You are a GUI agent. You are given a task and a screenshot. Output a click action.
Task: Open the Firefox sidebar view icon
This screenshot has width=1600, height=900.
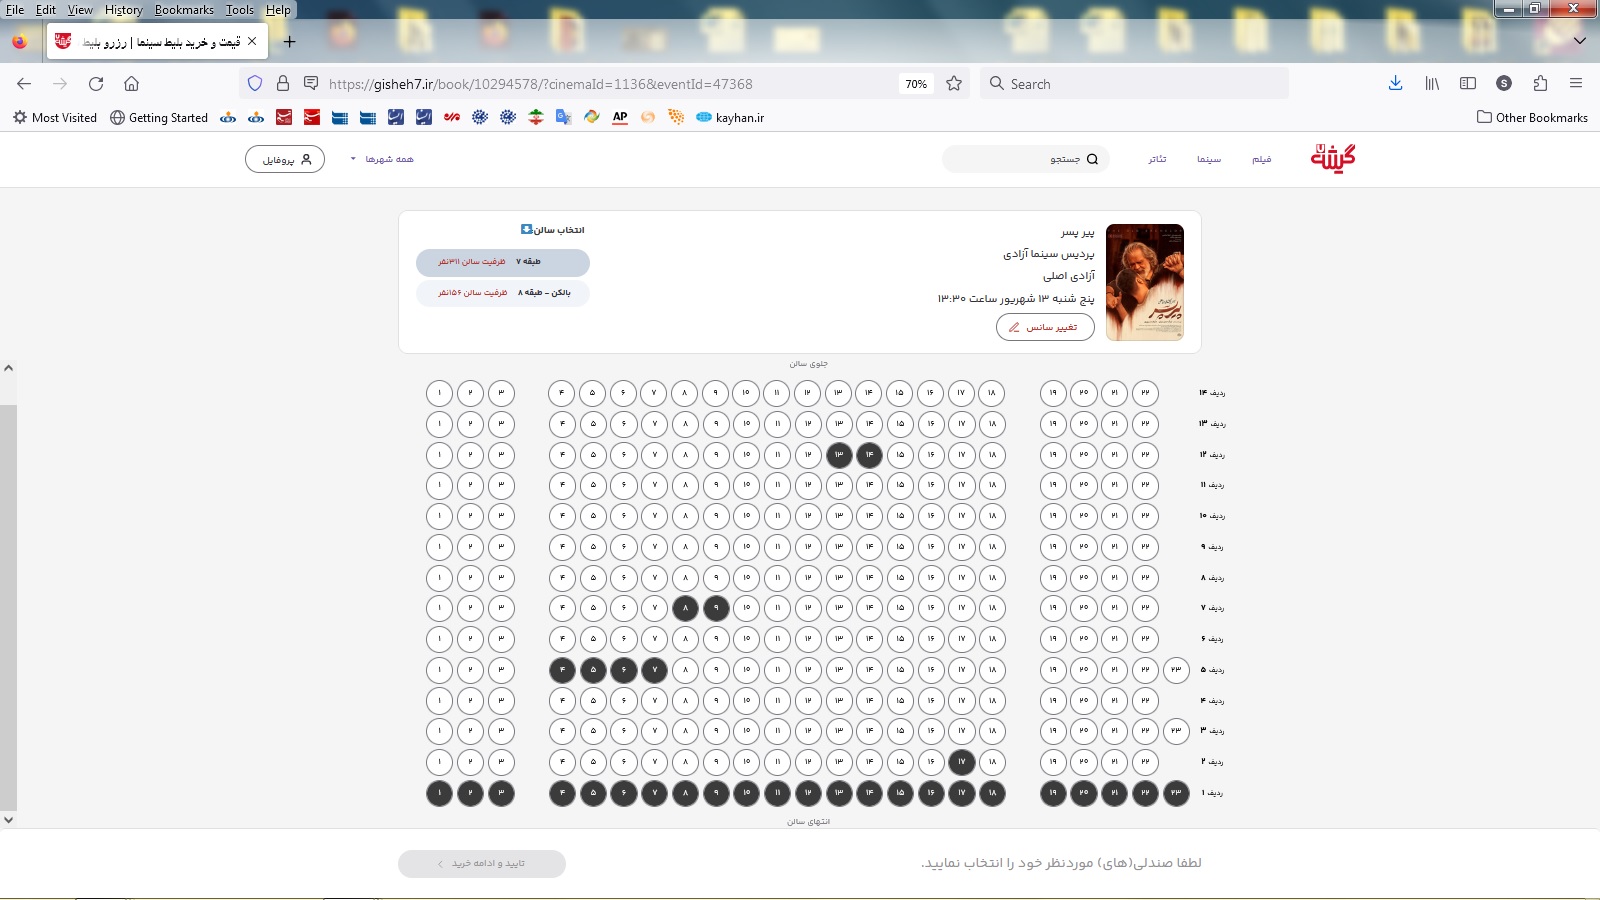pyautogui.click(x=1468, y=84)
